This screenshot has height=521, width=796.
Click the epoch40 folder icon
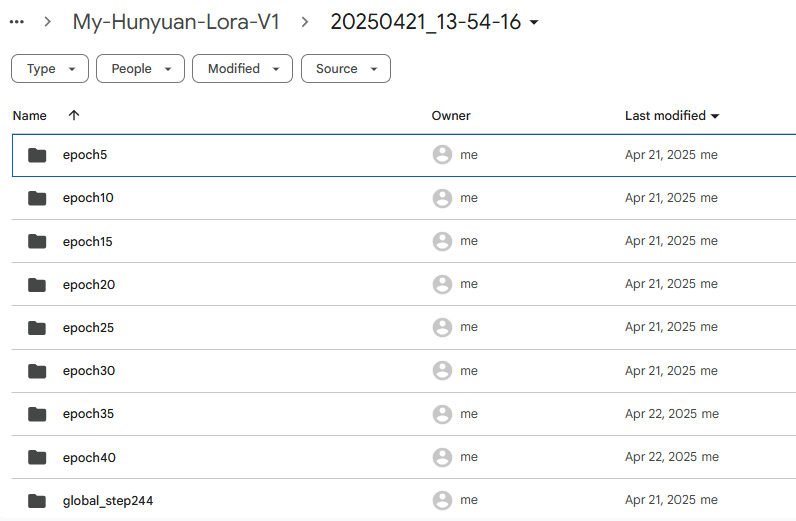tap(37, 458)
